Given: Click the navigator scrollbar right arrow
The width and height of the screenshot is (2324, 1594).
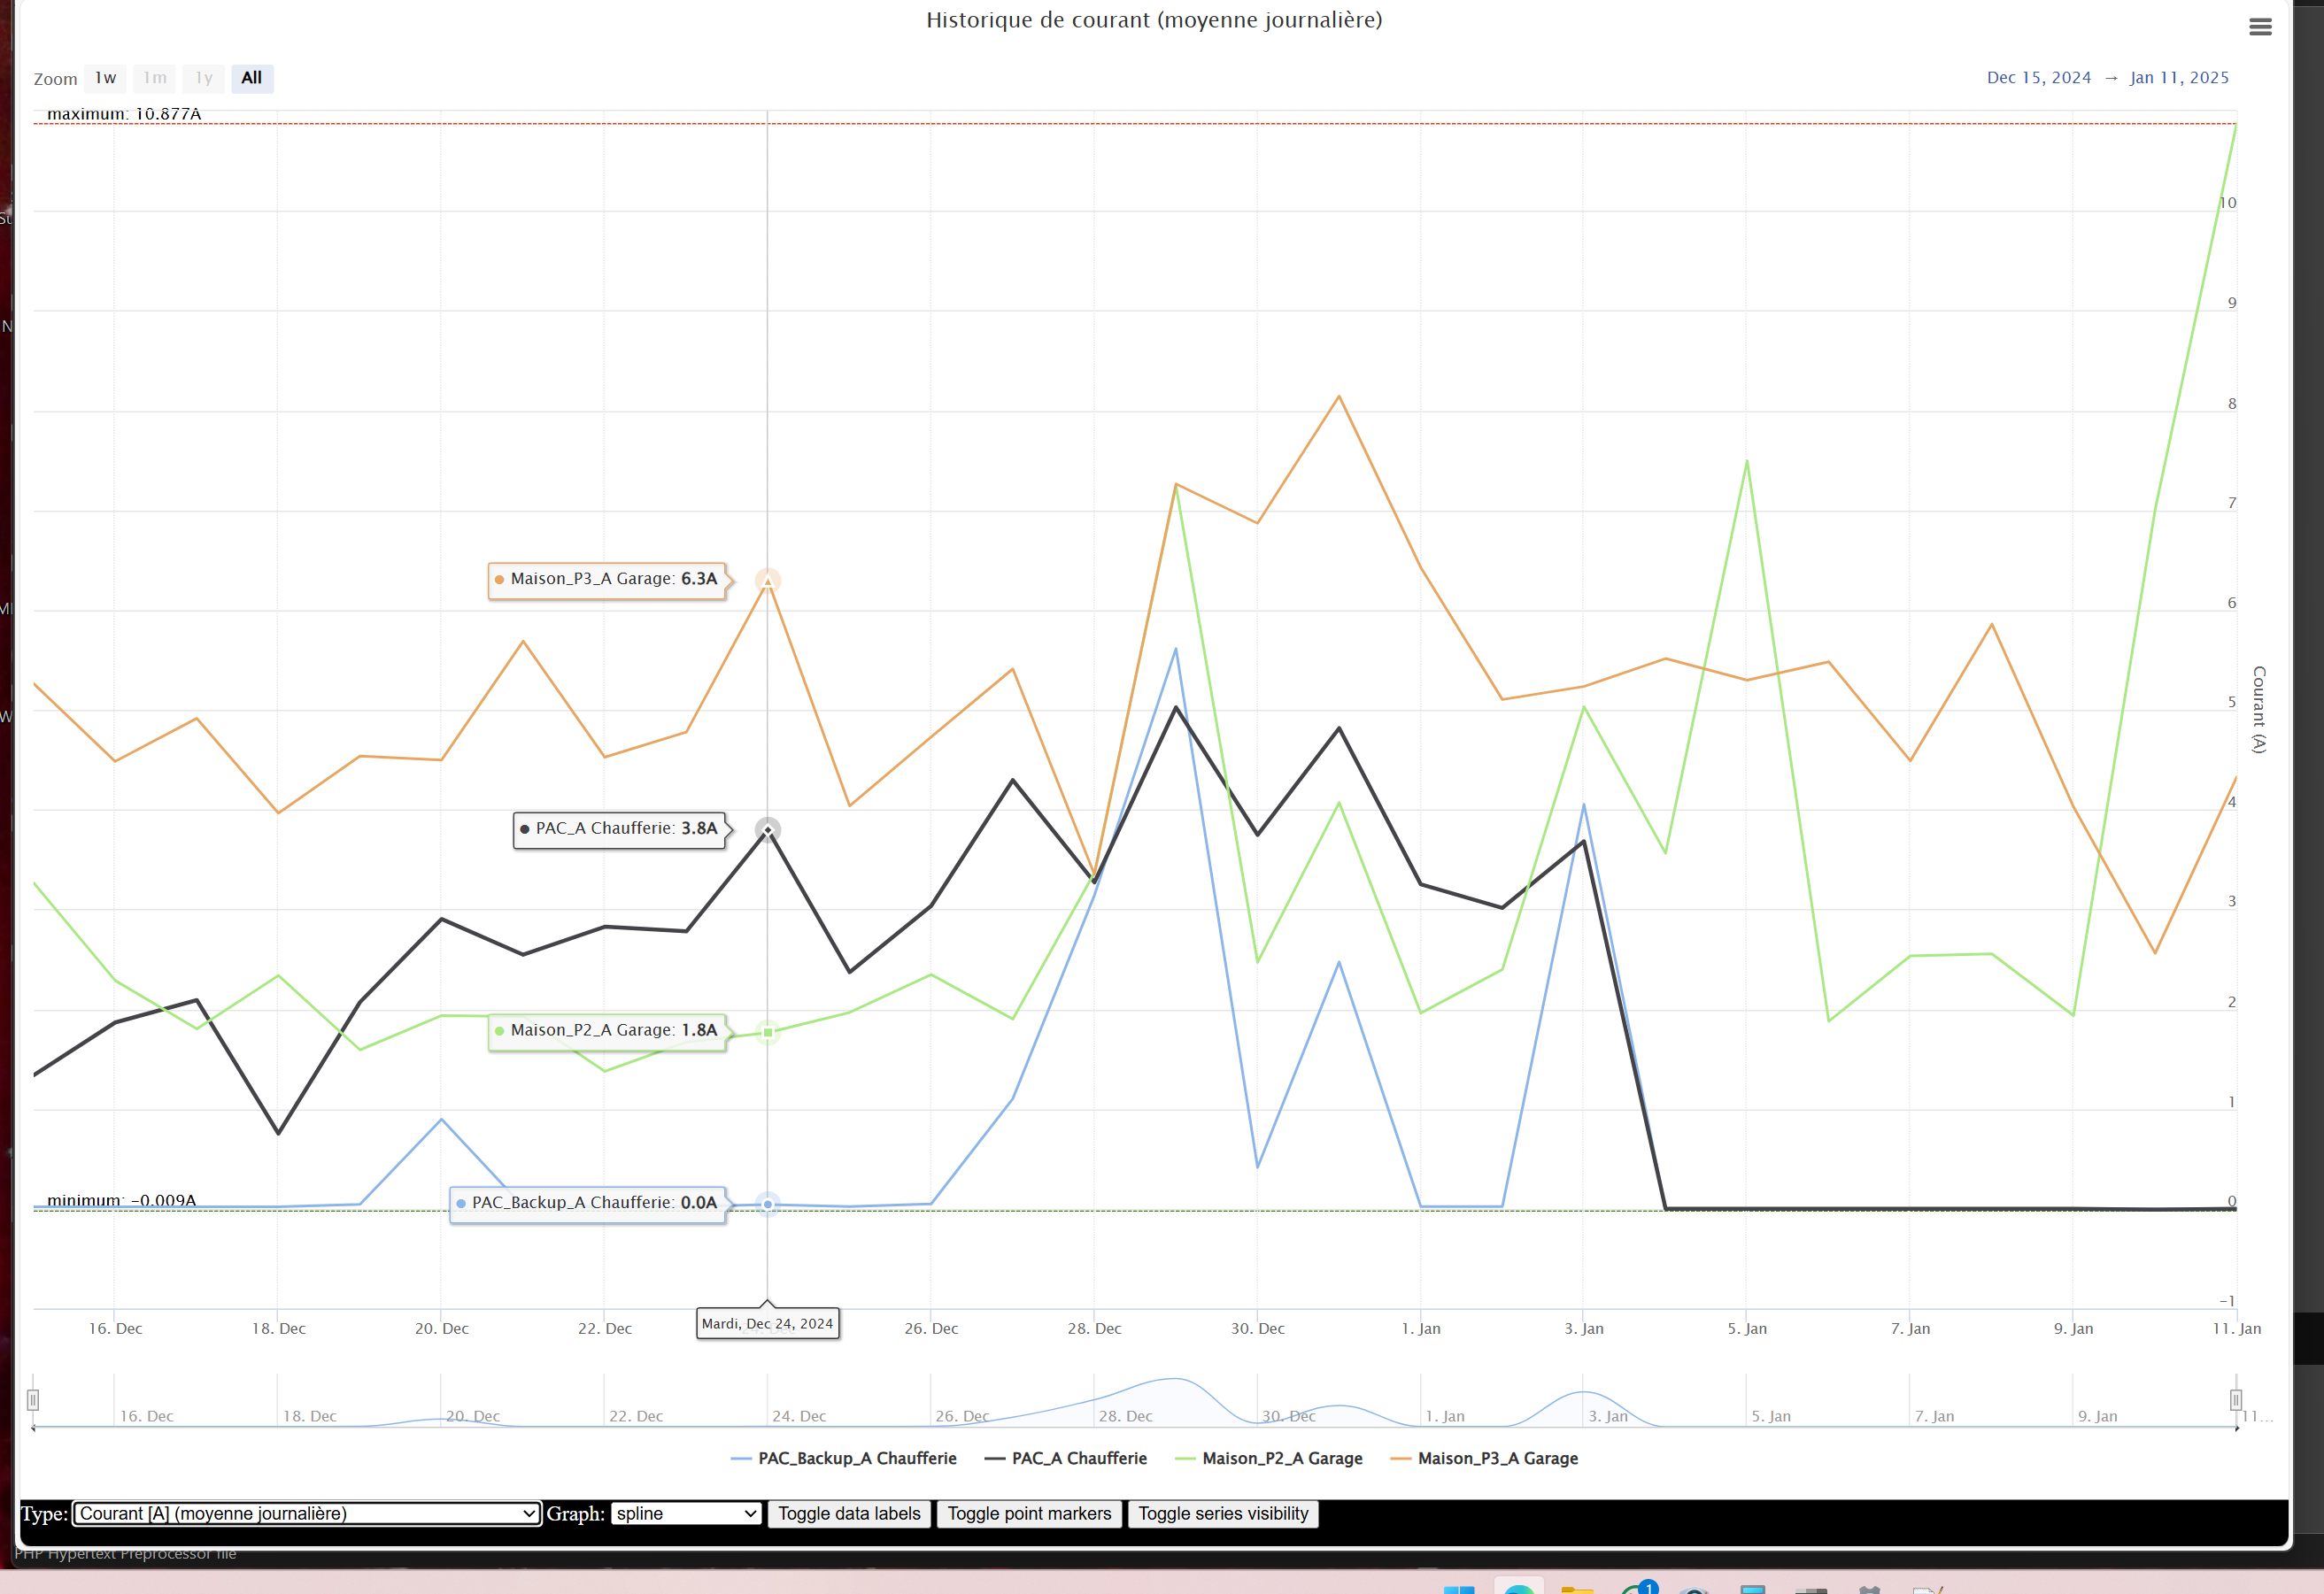Looking at the screenshot, I should (x=2237, y=1428).
